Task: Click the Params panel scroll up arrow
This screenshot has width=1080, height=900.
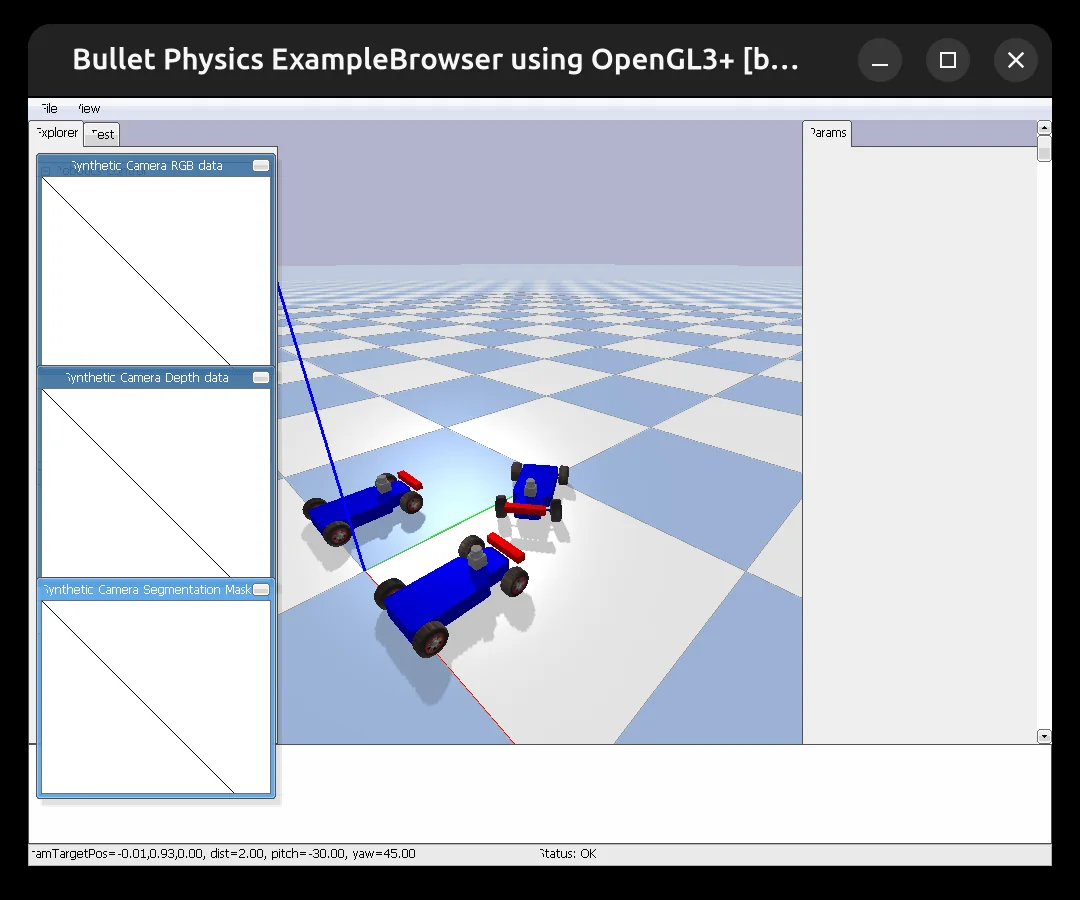Action: [1044, 128]
